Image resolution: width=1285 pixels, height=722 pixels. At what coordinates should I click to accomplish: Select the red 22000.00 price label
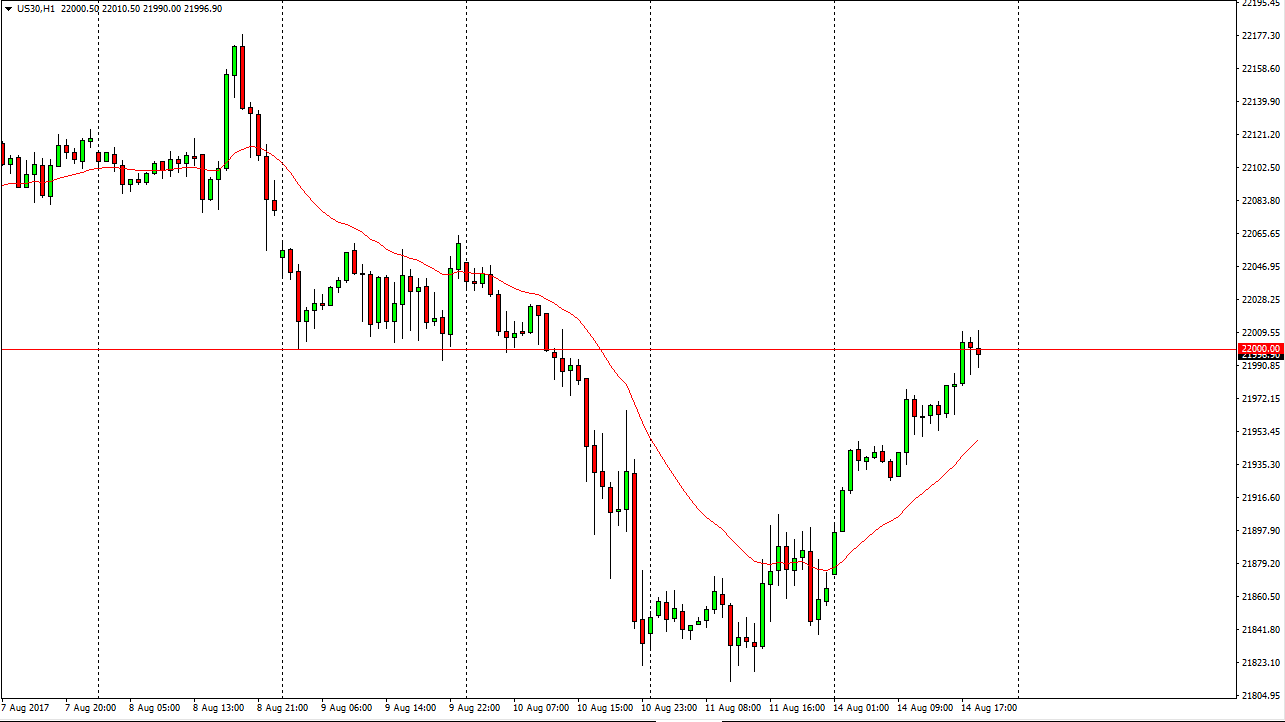point(1258,348)
